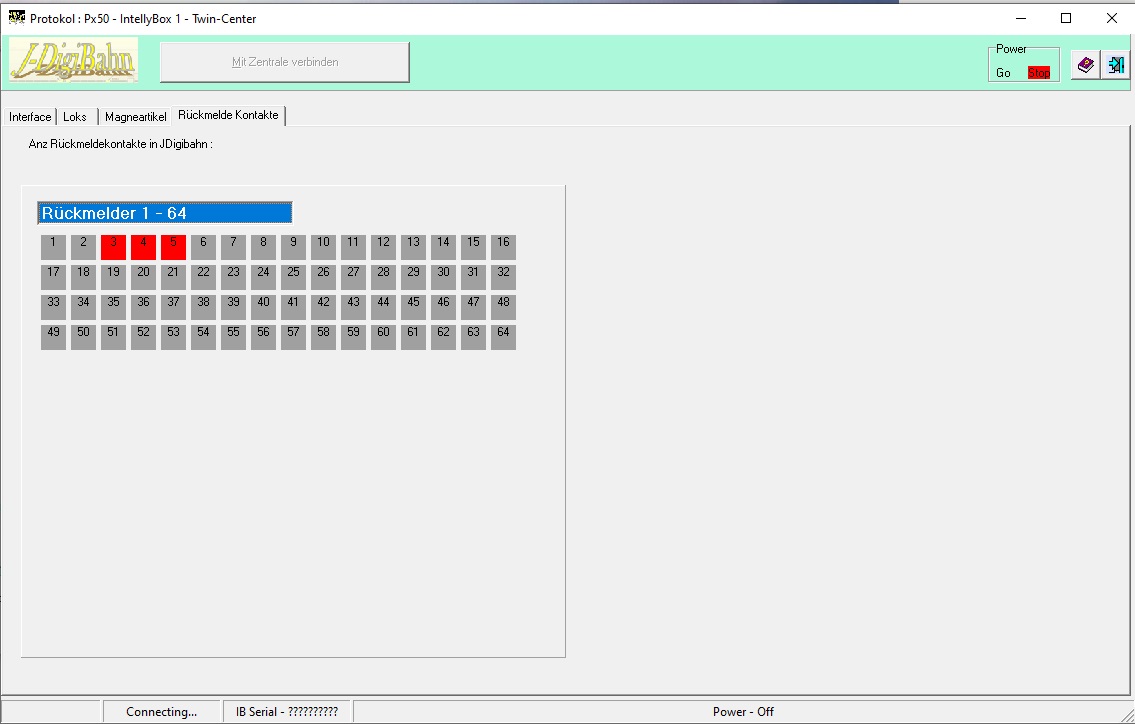Click the app icon in title bar
The width and height of the screenshot is (1135, 724).
[16, 17]
